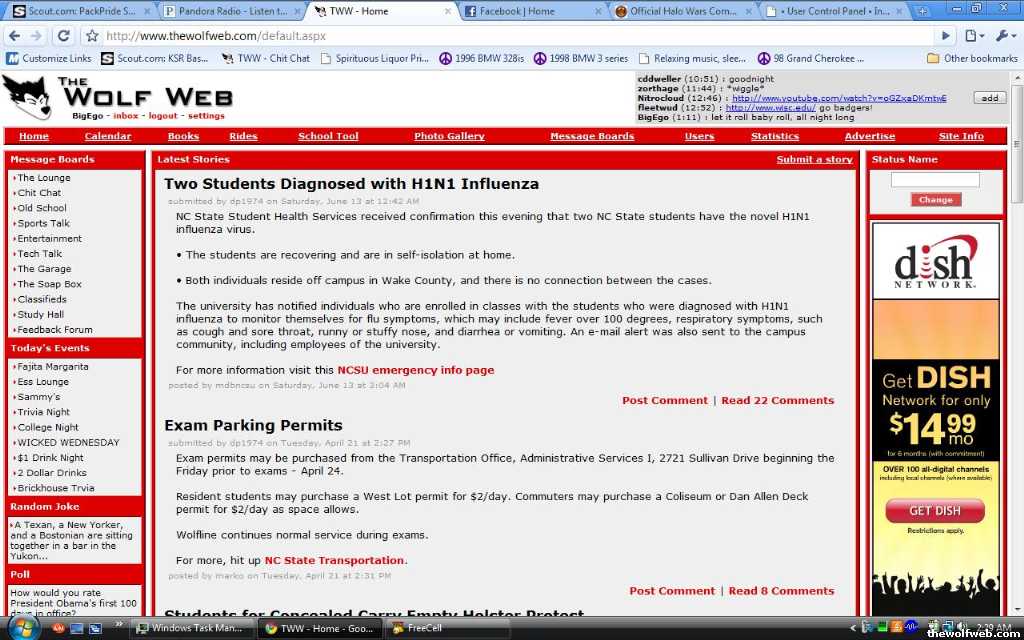
Task: Open the page menu dropdown
Action: click(974, 36)
